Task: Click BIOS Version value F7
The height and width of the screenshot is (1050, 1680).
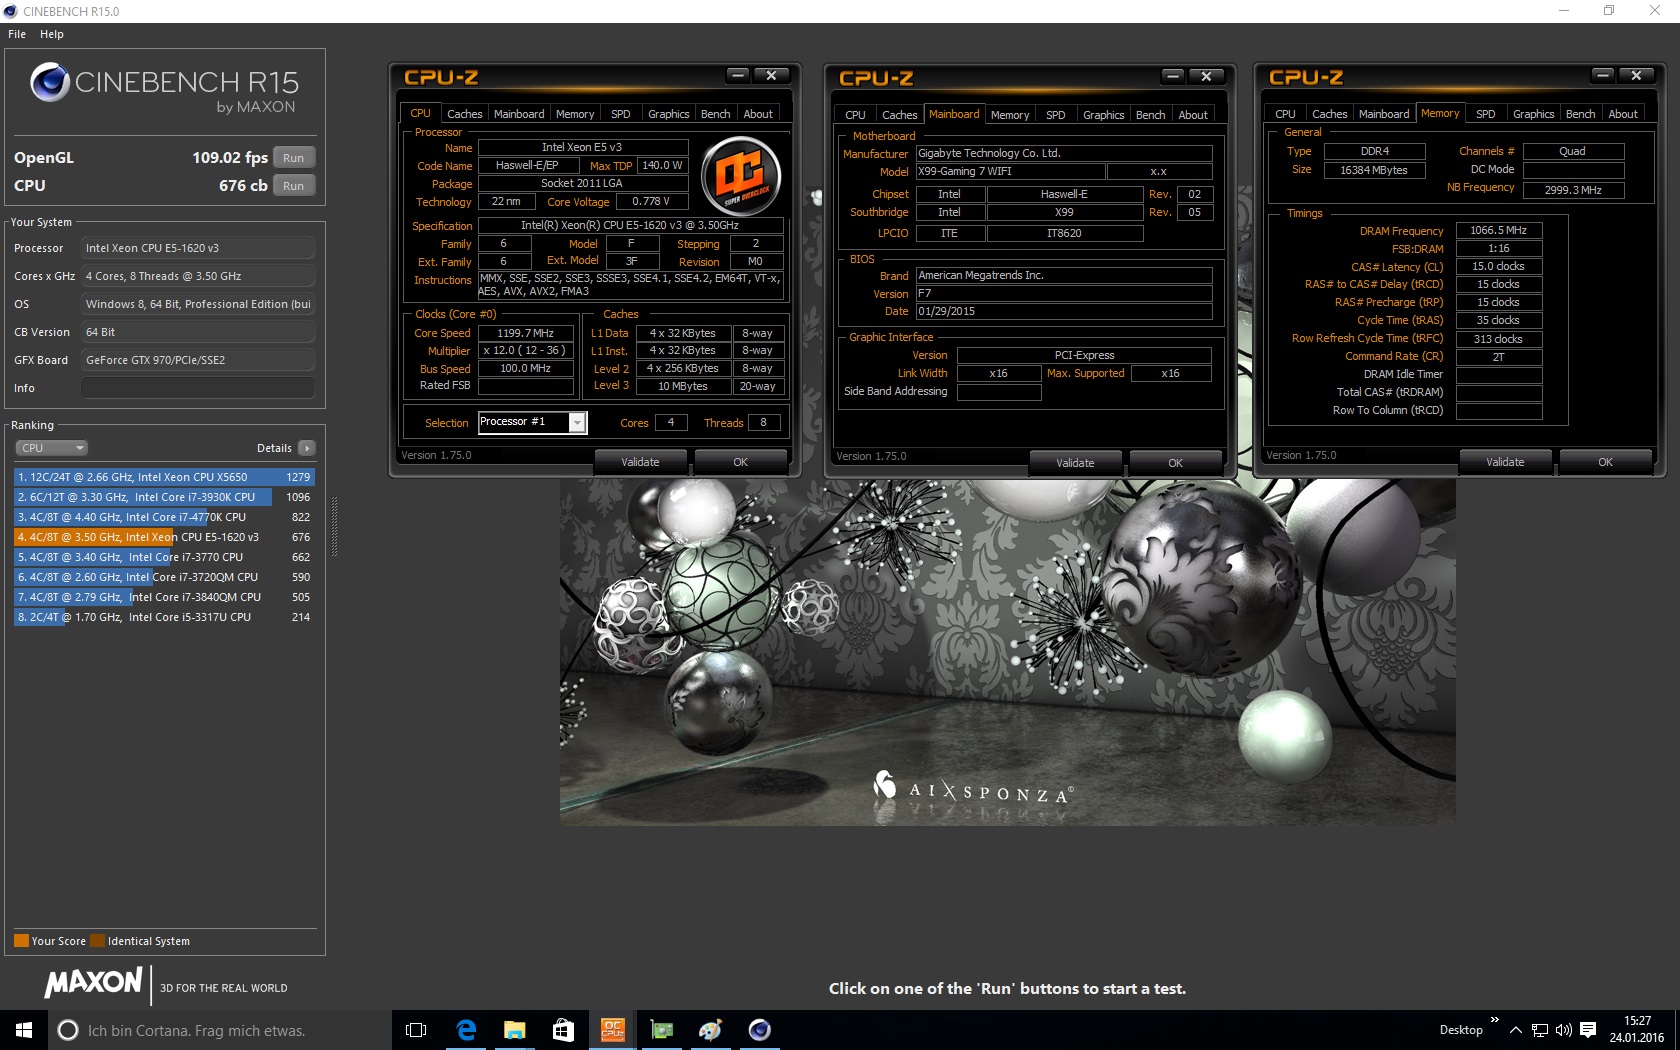Action: 1064,294
